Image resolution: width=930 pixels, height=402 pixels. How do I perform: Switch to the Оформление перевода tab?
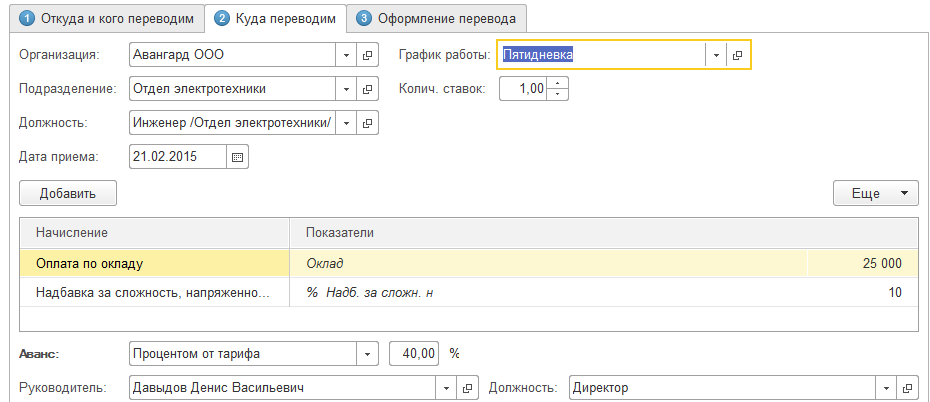[x=439, y=18]
